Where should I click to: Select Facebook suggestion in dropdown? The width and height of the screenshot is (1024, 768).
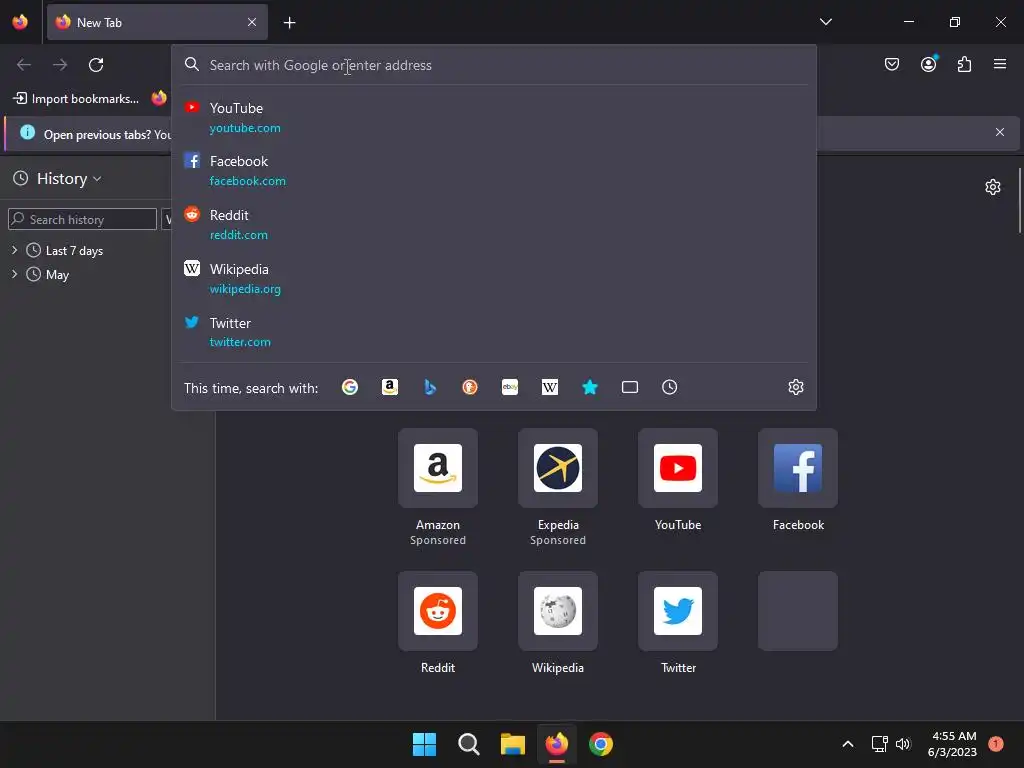(494, 170)
